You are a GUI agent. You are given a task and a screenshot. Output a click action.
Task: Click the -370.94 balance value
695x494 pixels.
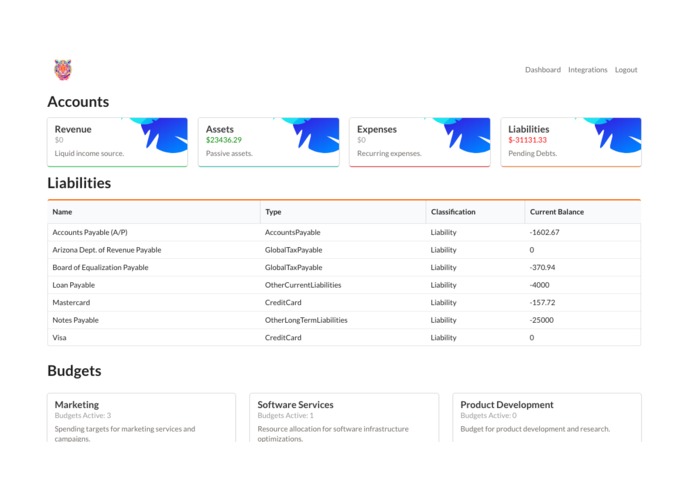(542, 267)
